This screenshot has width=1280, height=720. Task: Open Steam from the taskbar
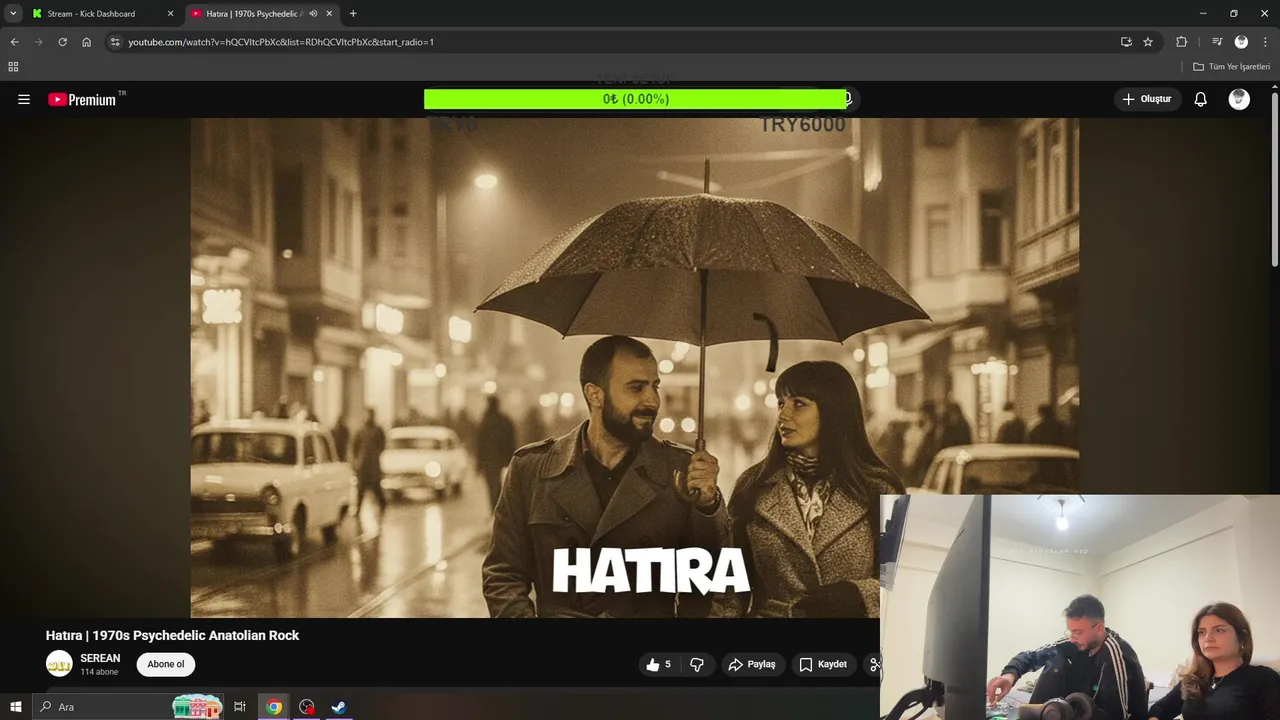pyautogui.click(x=339, y=707)
